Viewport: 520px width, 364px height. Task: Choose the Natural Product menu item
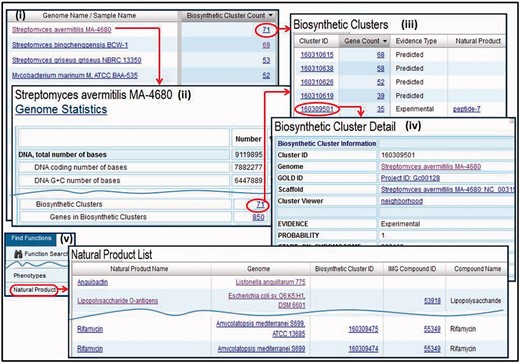[34, 290]
